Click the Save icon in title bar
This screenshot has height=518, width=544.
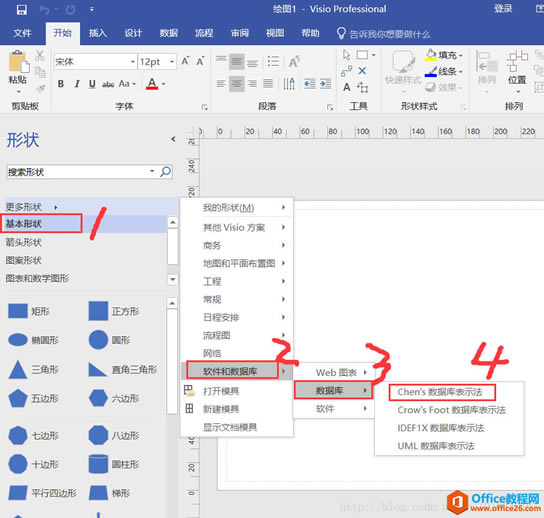pyautogui.click(x=22, y=10)
